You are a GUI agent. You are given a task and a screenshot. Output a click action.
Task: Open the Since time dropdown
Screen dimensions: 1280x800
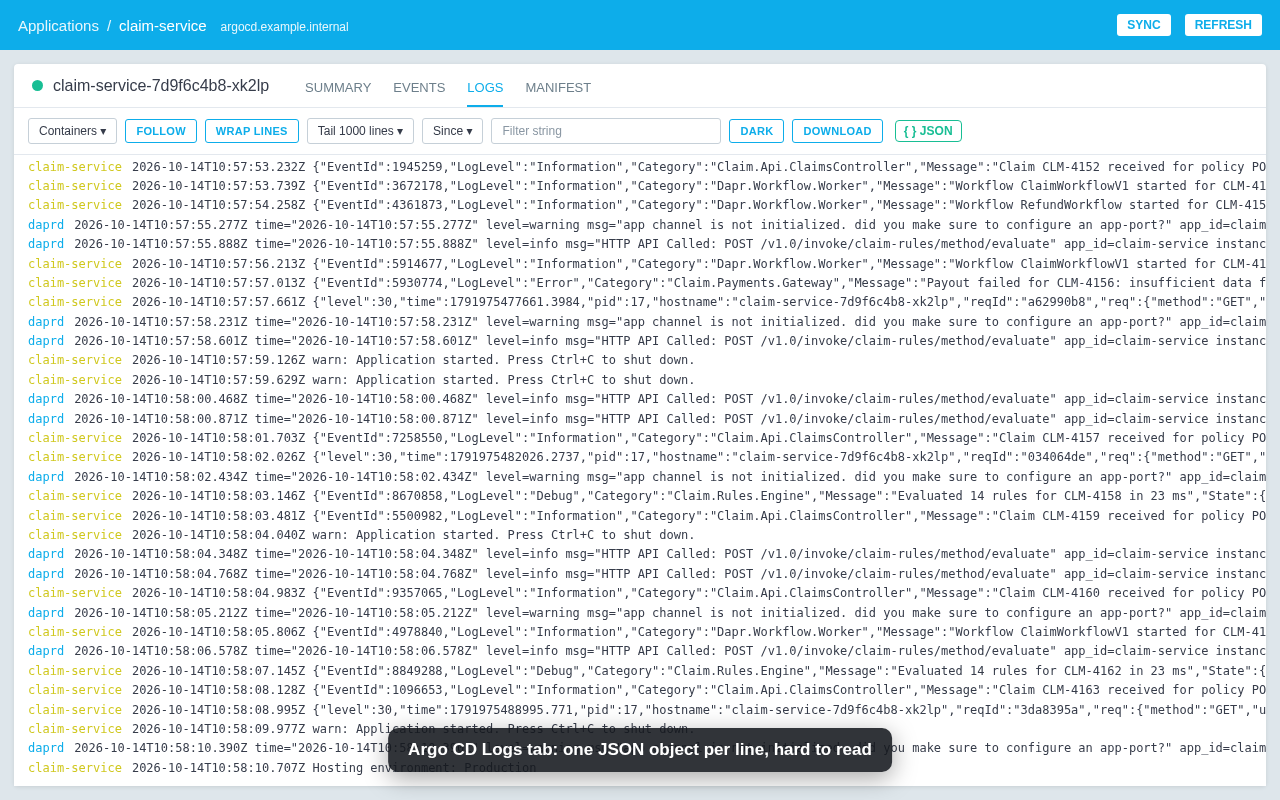(x=452, y=131)
